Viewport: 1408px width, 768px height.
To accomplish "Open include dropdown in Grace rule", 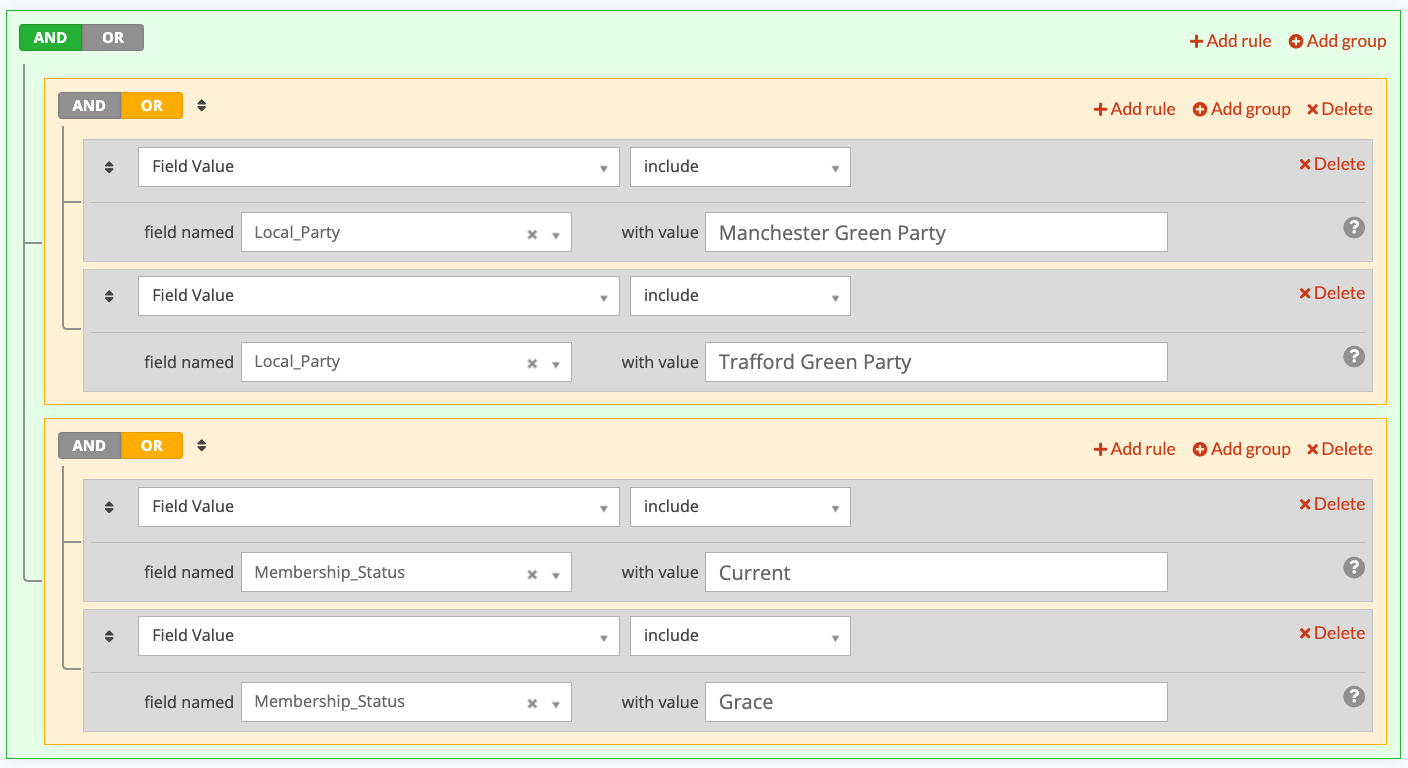I will [740, 636].
